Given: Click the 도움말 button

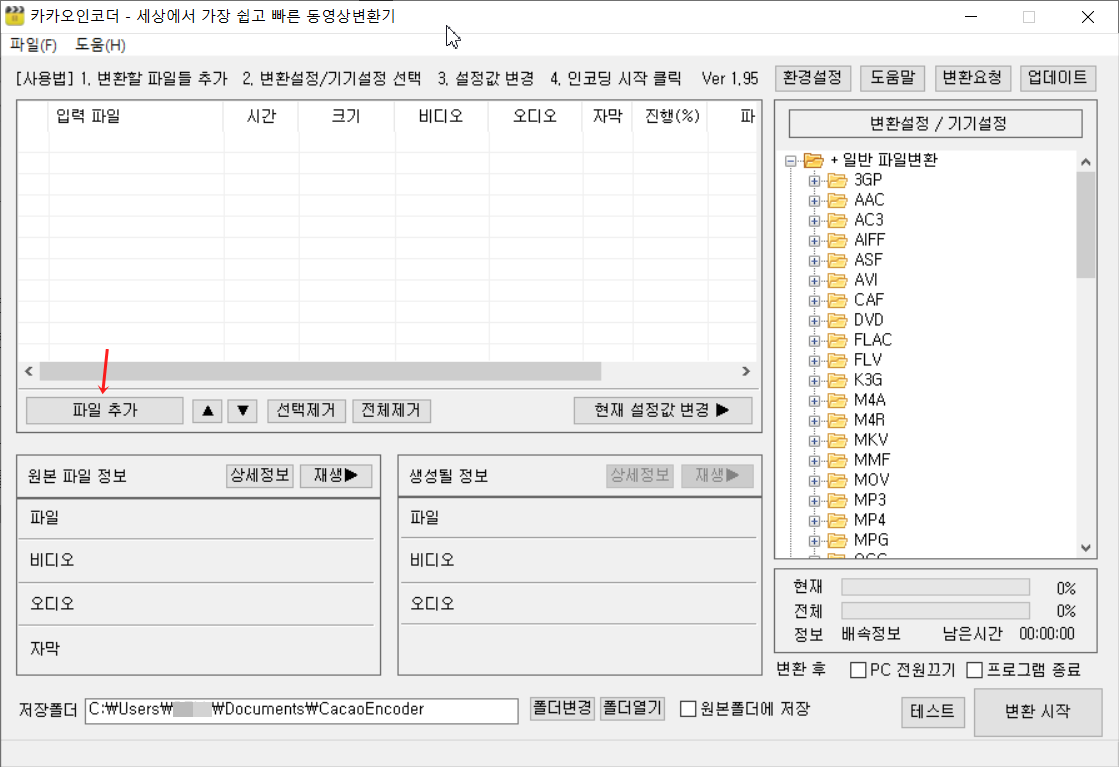Looking at the screenshot, I should point(892,78).
